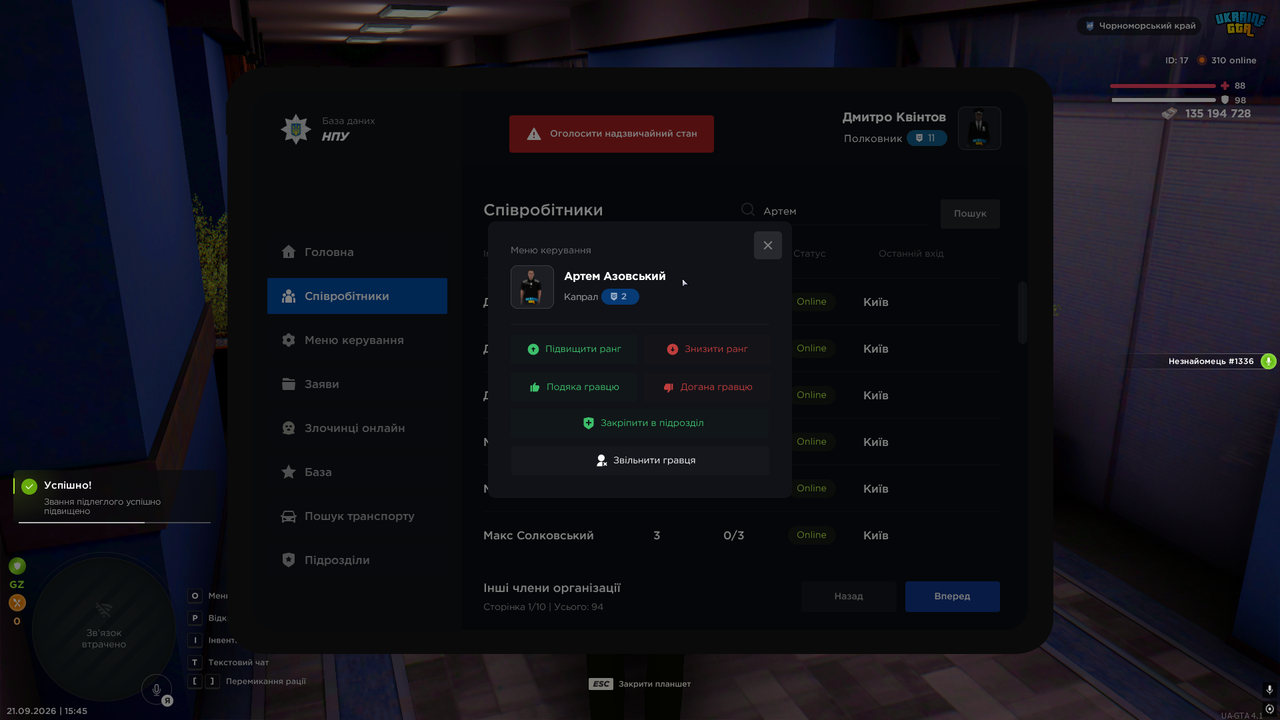This screenshot has width=1280, height=720.
Task: Open Меню керування in the sidebar
Action: pyautogui.click(x=357, y=340)
